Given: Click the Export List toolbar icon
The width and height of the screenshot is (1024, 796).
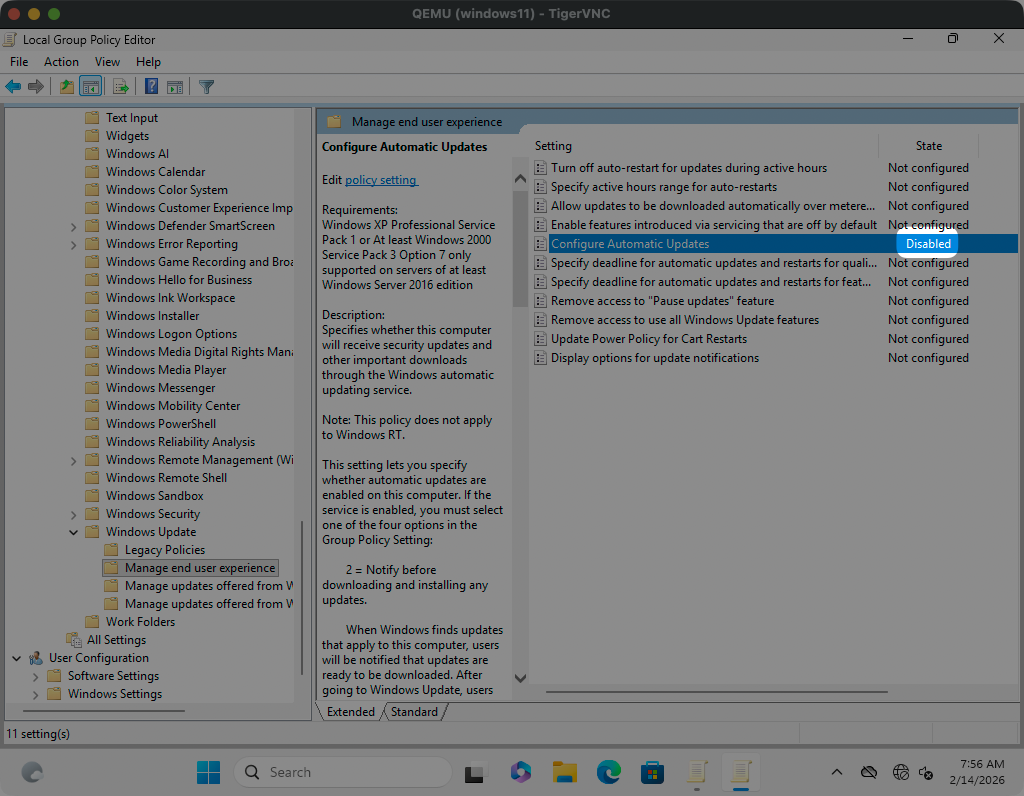Looking at the screenshot, I should tap(121, 87).
